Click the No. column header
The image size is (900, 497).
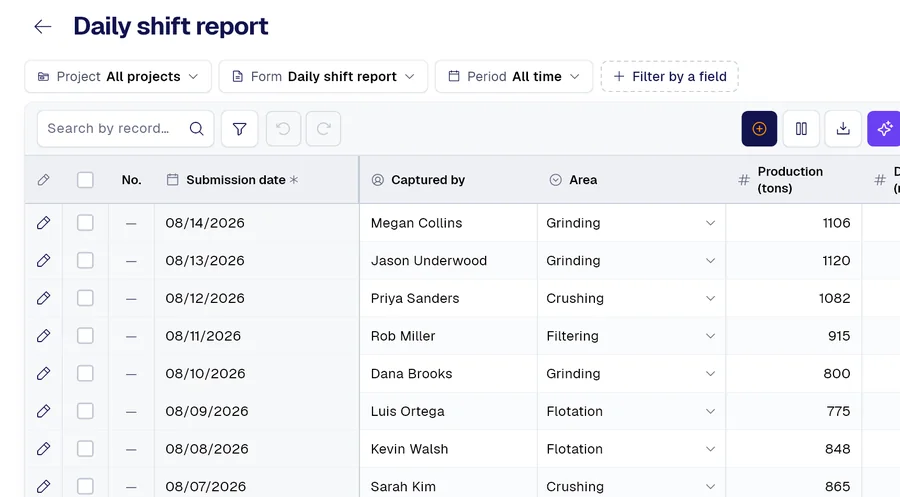(x=131, y=180)
